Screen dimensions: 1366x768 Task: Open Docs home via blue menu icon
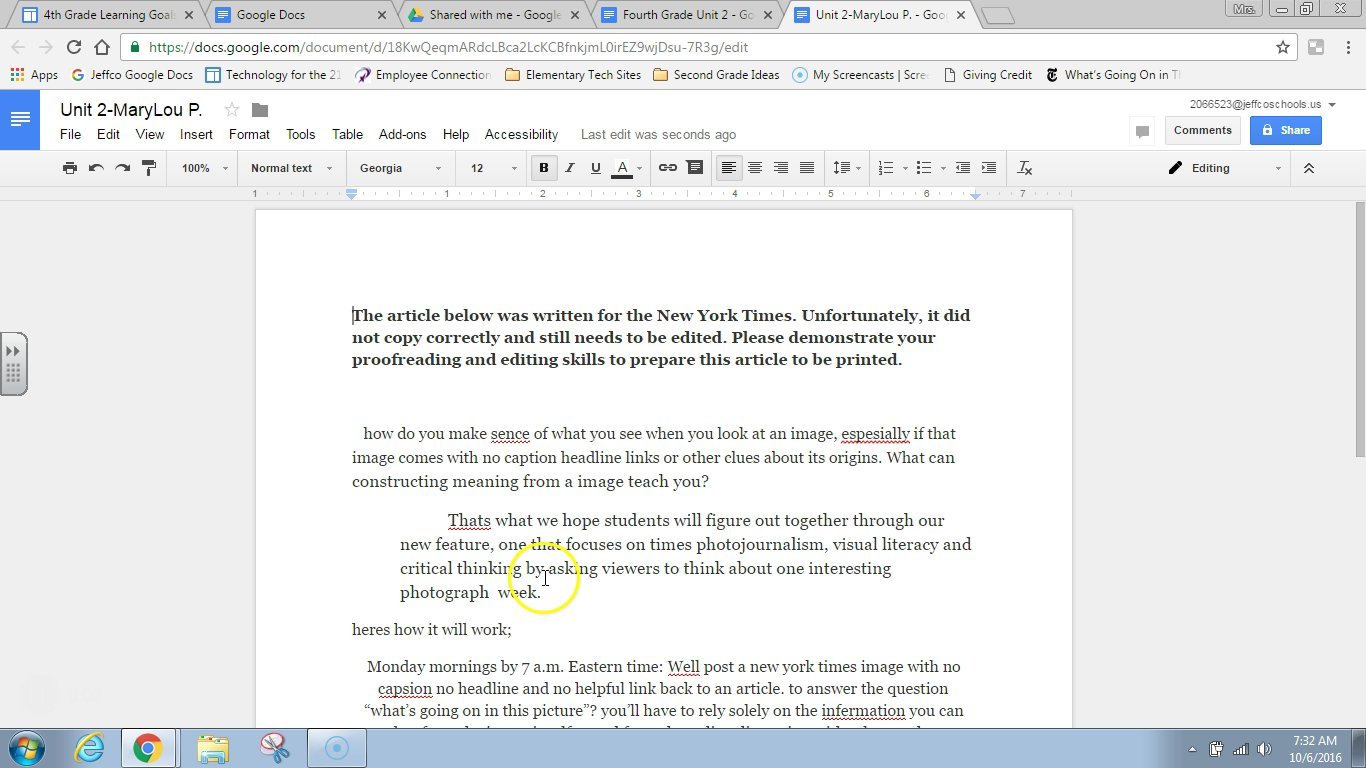pyautogui.click(x=20, y=119)
